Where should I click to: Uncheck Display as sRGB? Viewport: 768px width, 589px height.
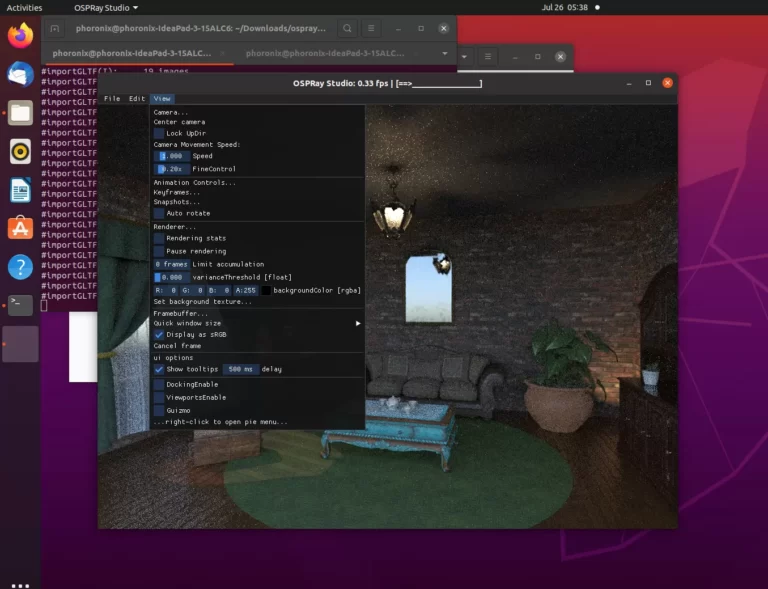pyautogui.click(x=159, y=334)
